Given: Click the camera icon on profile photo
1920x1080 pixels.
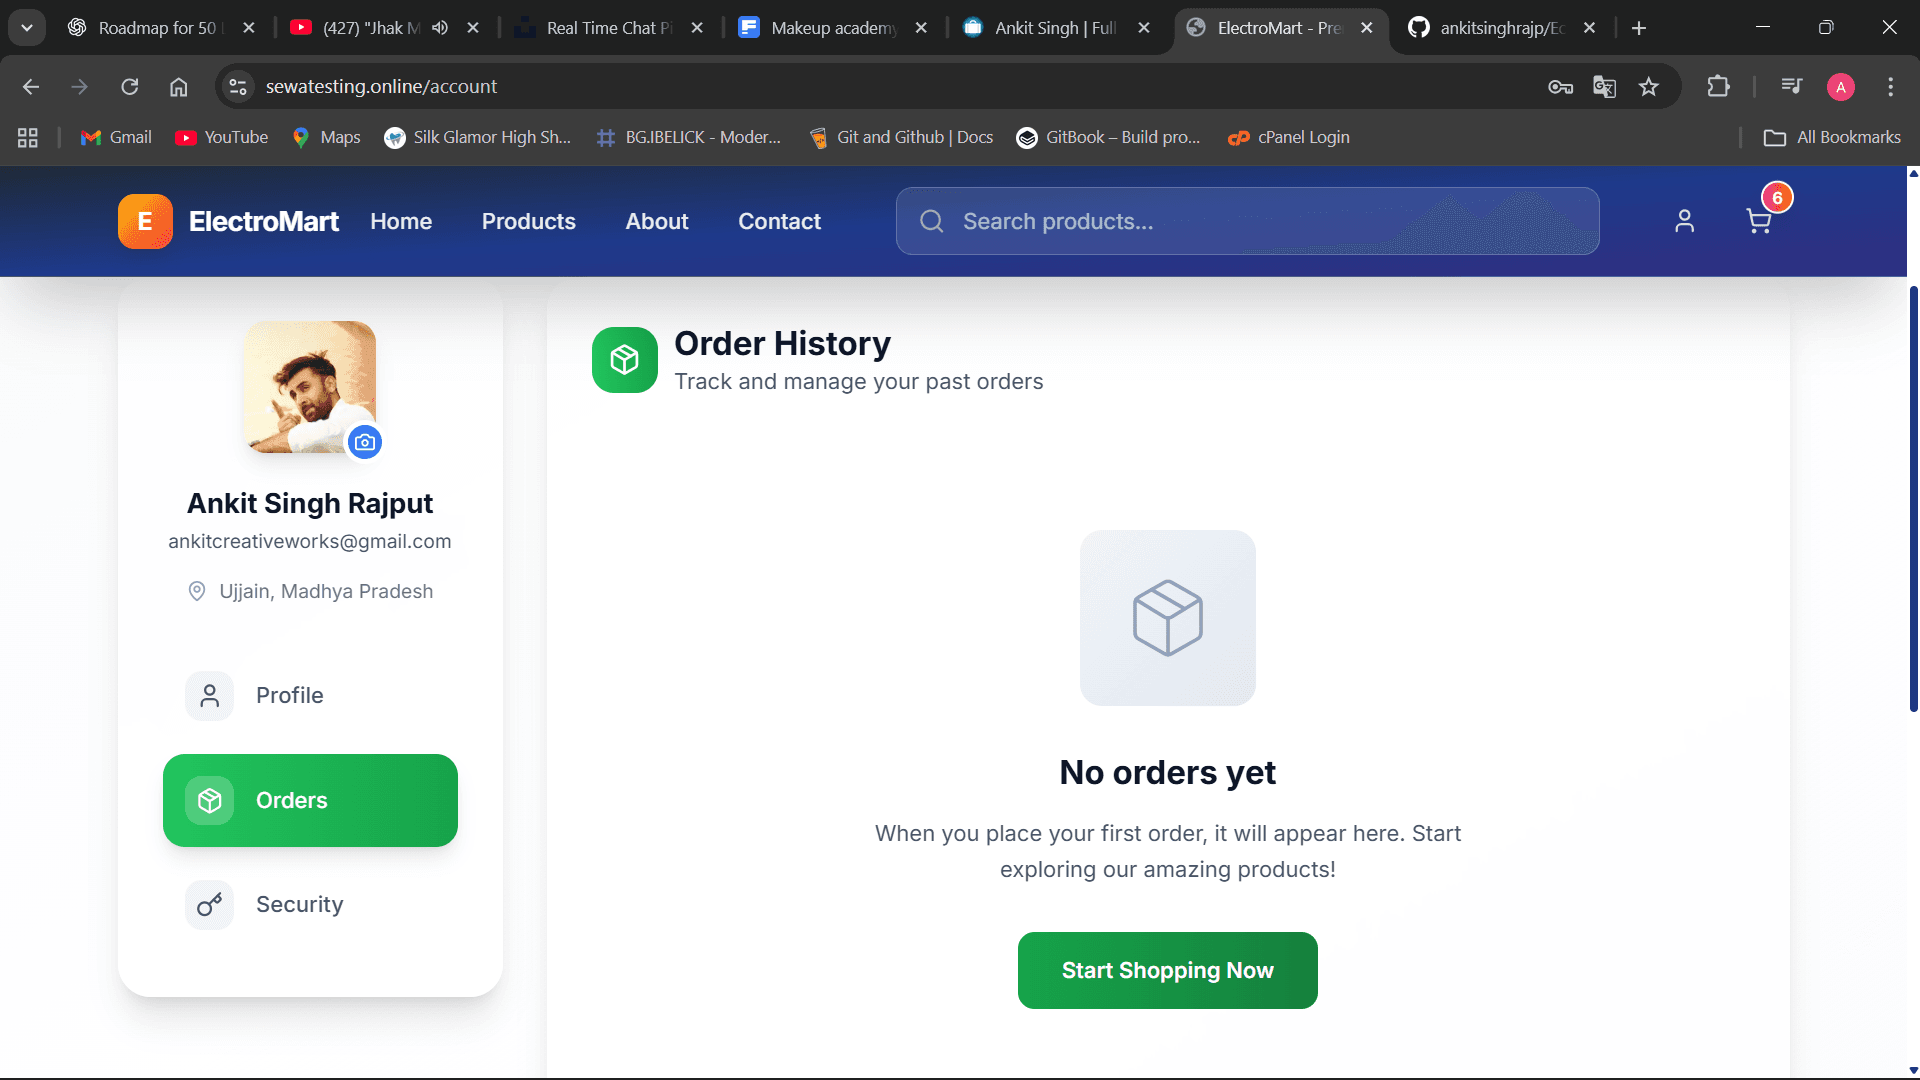Looking at the screenshot, I should (365, 442).
